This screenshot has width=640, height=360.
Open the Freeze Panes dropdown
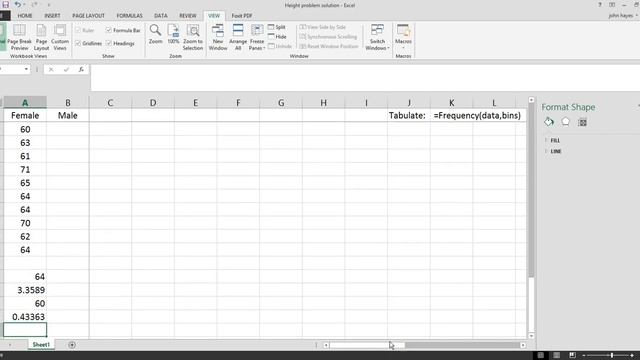click(x=257, y=37)
